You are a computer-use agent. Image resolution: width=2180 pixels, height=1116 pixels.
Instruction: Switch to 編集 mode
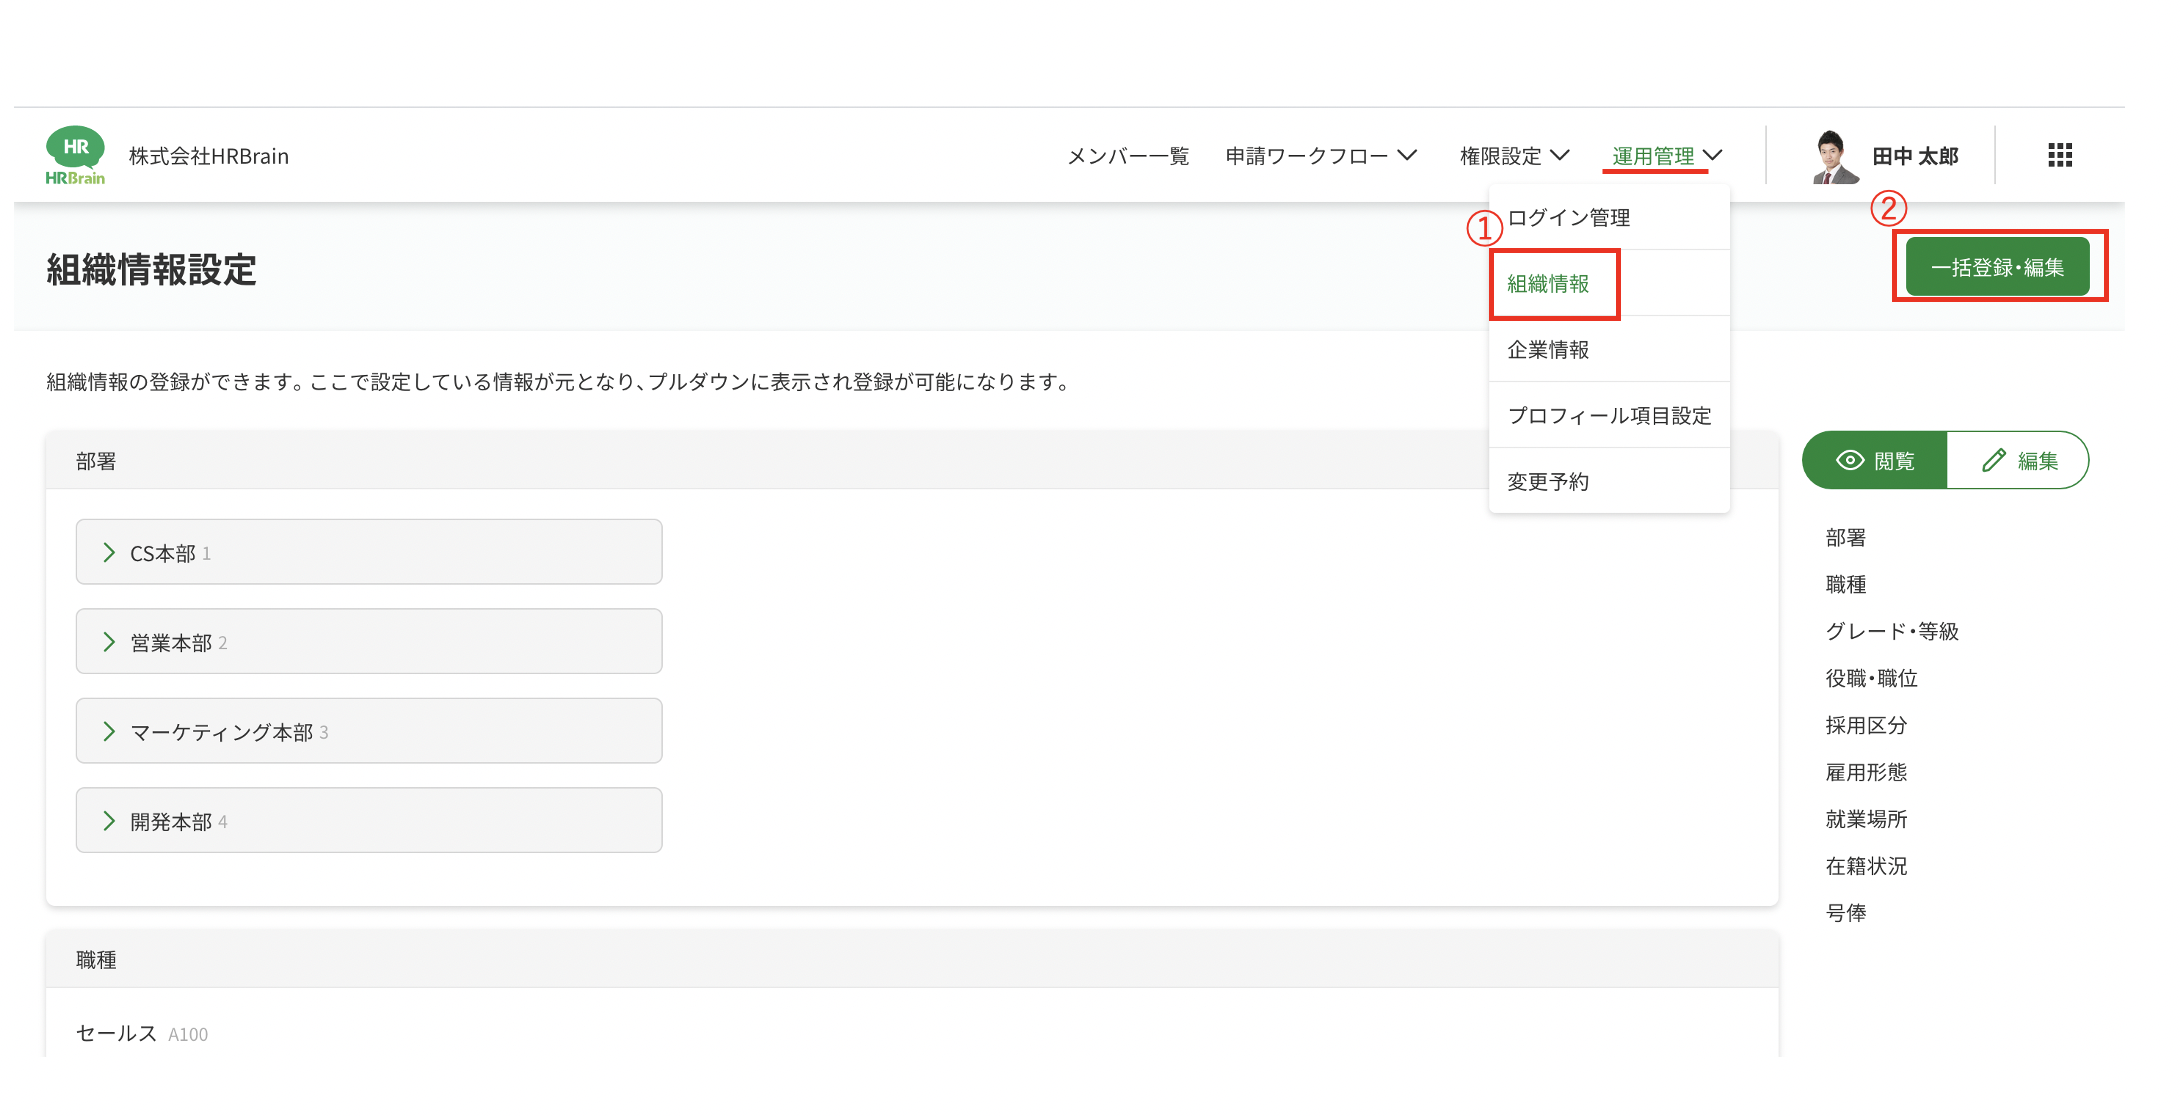2018,460
